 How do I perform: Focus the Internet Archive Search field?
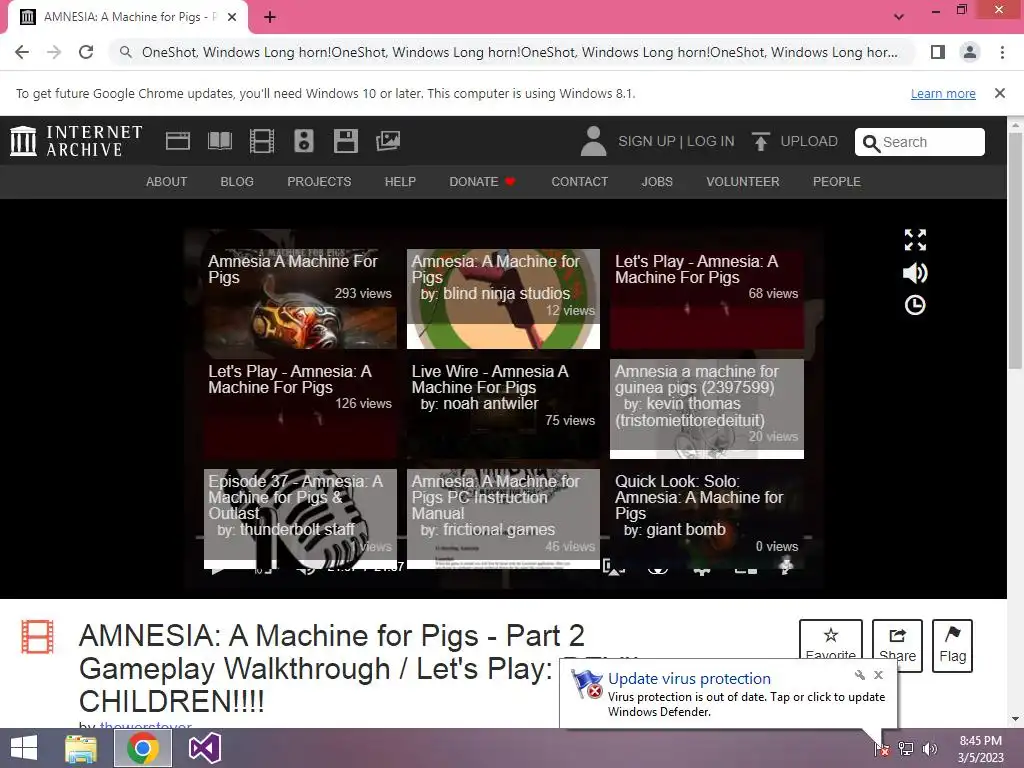pyautogui.click(x=920, y=142)
